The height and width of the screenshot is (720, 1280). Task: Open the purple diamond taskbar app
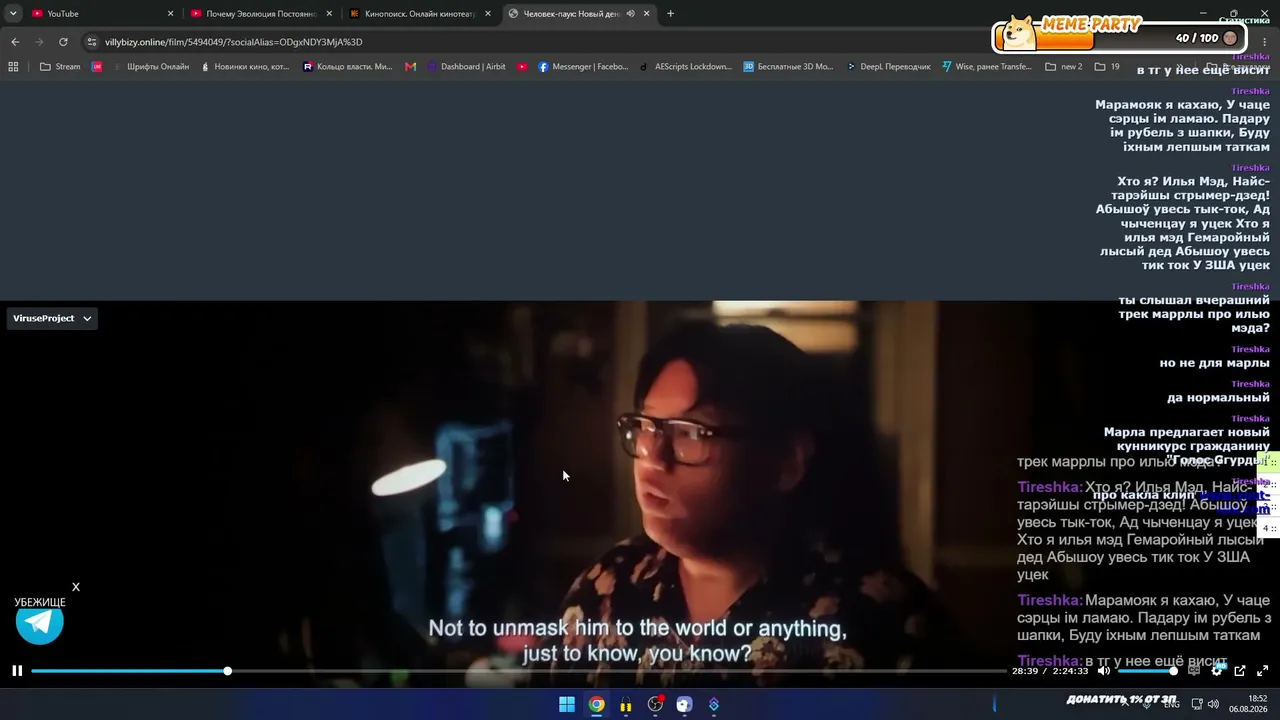[x=714, y=705]
